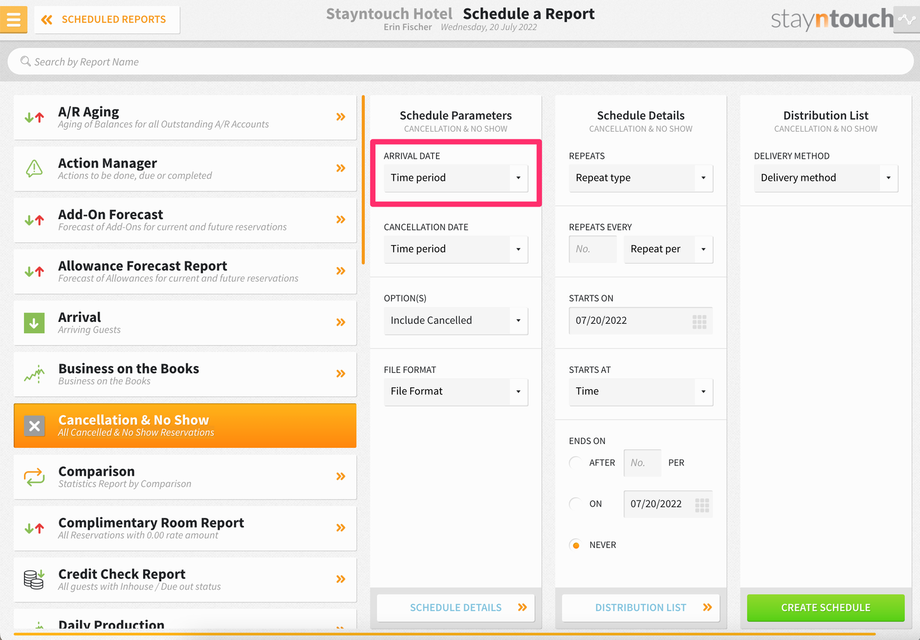Click the activity pulse icon top right
This screenshot has height=640, width=920.
907,19
